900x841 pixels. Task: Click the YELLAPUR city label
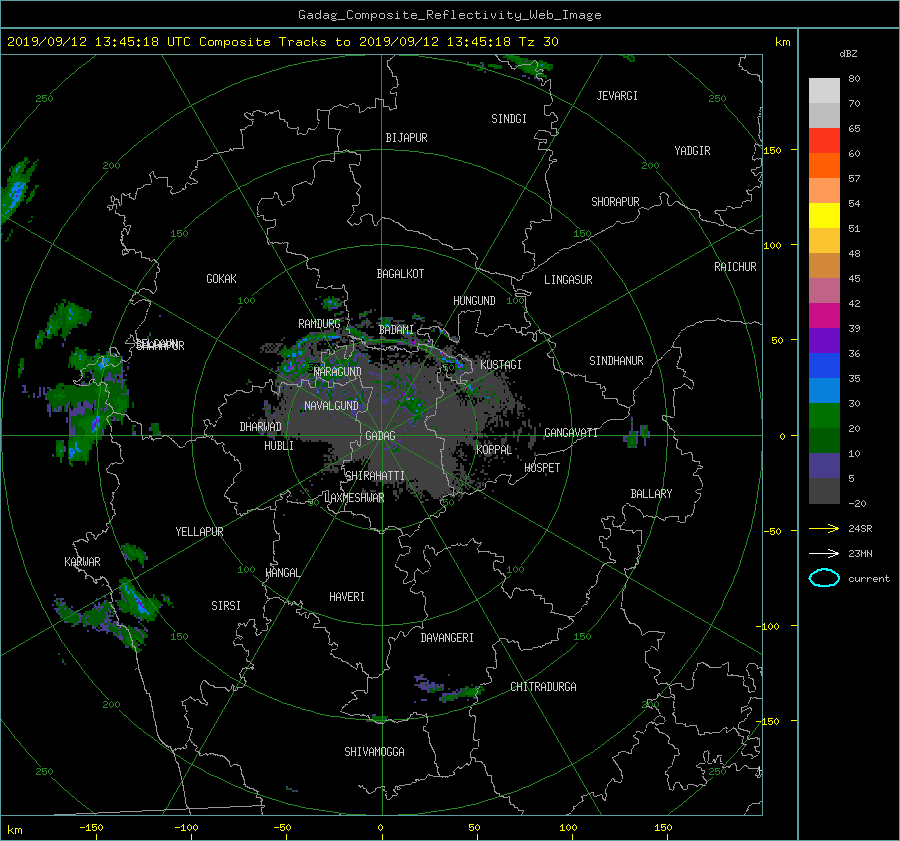pos(199,532)
